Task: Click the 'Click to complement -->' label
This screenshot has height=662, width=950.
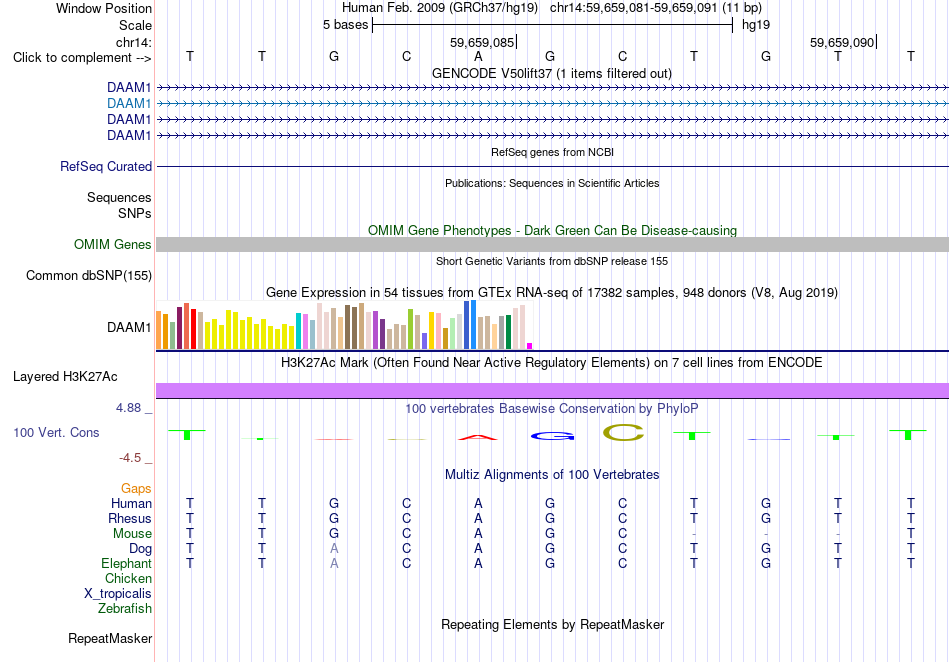Action: 82,58
